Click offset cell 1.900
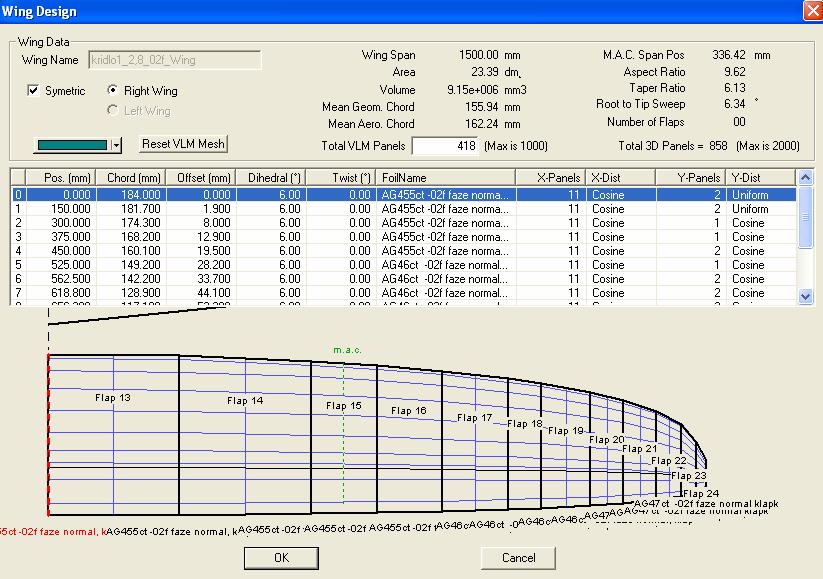The height and width of the screenshot is (579, 823). 201,209
